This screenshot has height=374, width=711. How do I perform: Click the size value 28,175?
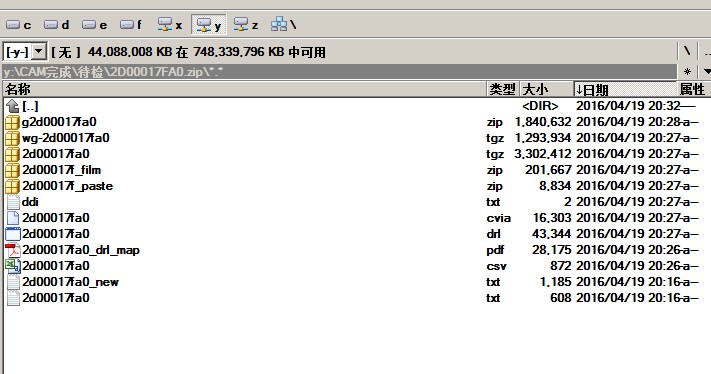[x=551, y=250]
